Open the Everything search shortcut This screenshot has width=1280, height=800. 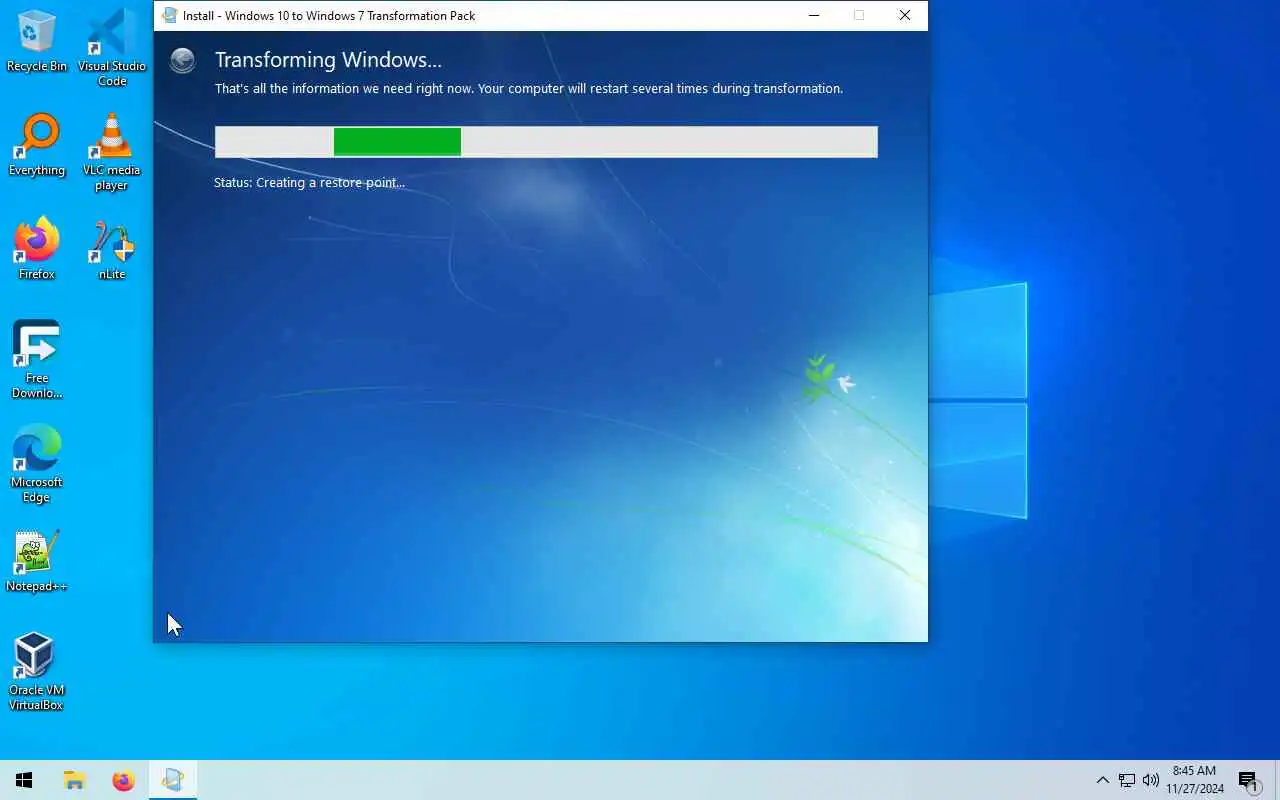(x=37, y=145)
